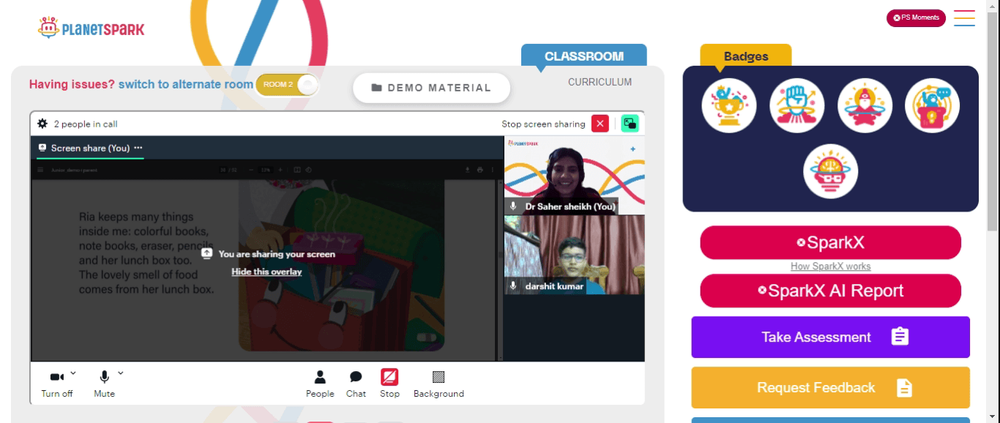Hide the screen sharing overlay

pyautogui.click(x=267, y=272)
